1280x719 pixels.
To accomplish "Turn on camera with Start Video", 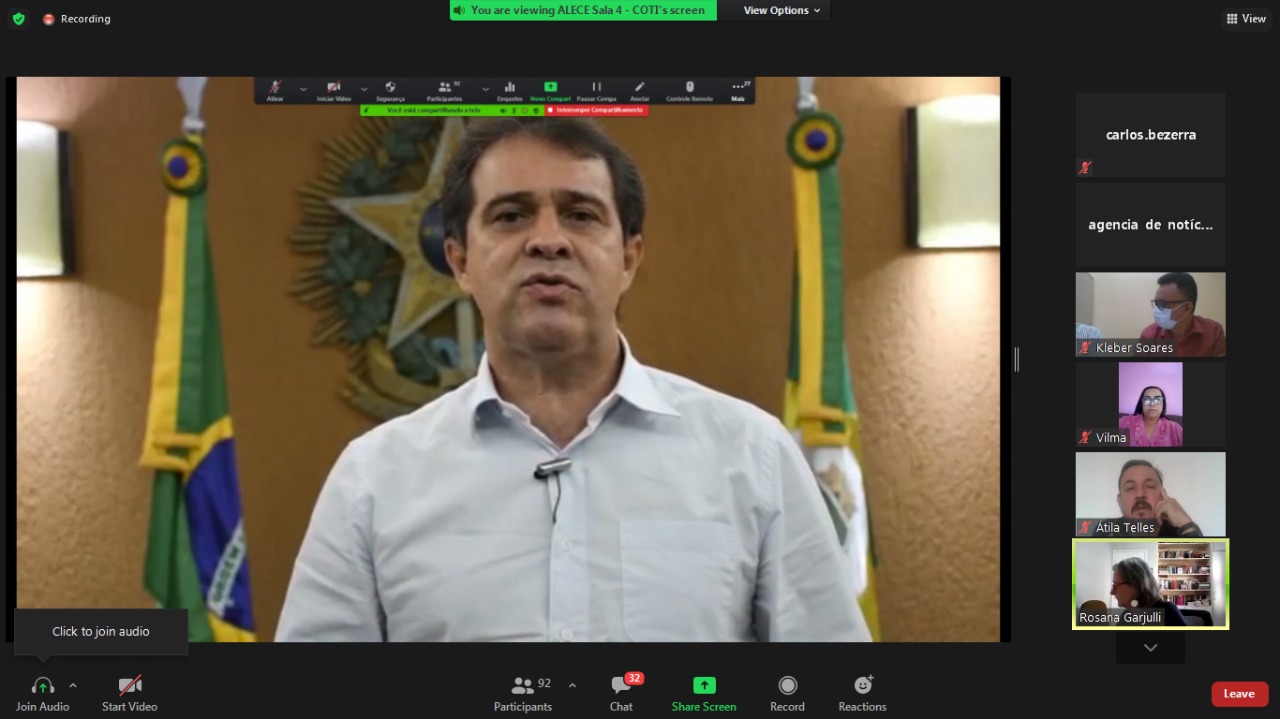I will (x=129, y=693).
